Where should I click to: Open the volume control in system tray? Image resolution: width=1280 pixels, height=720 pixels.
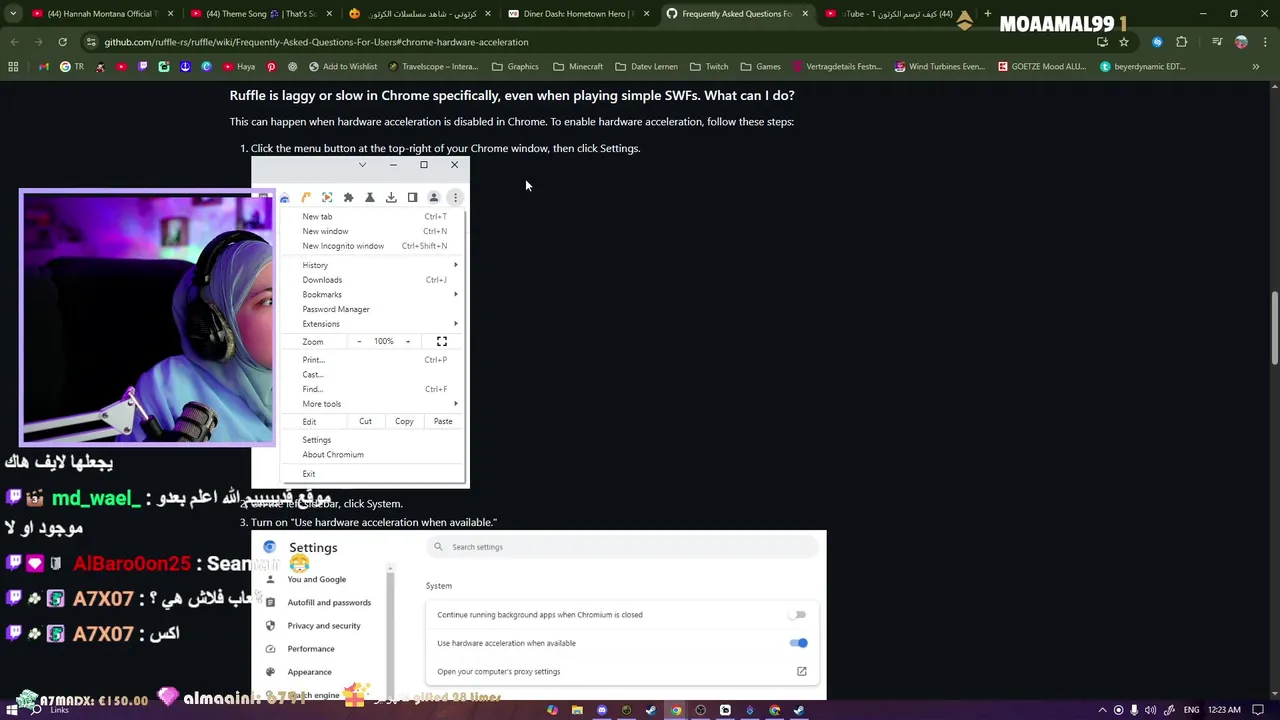click(1151, 710)
